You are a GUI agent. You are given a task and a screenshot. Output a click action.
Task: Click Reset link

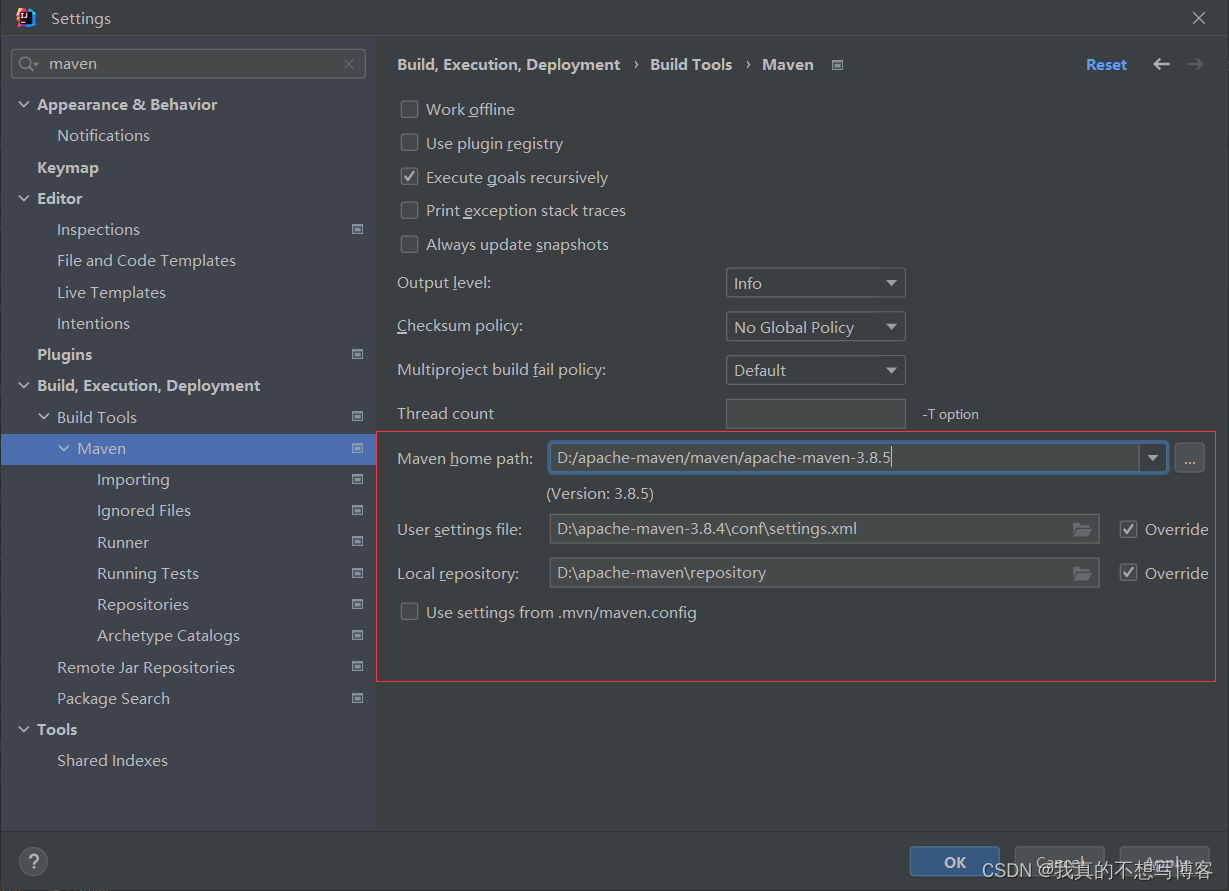point(1106,64)
